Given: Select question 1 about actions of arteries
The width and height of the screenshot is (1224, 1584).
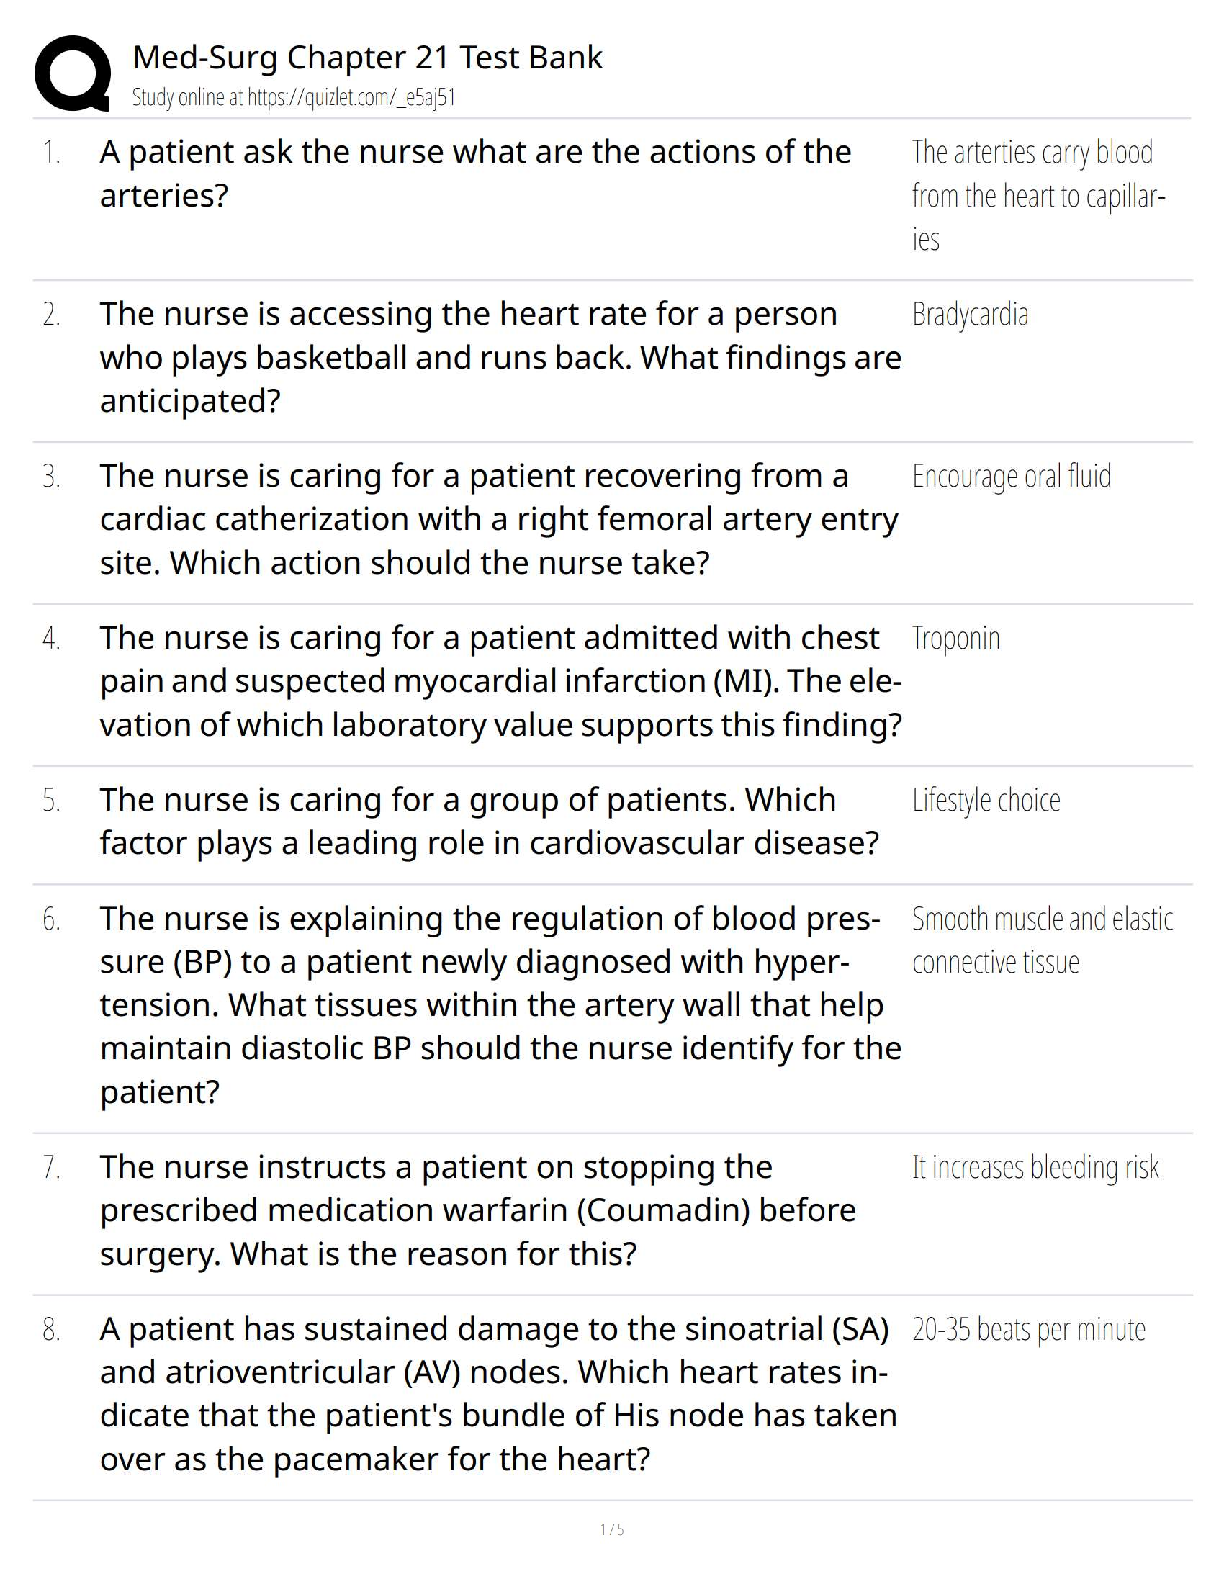Looking at the screenshot, I should (x=475, y=174).
